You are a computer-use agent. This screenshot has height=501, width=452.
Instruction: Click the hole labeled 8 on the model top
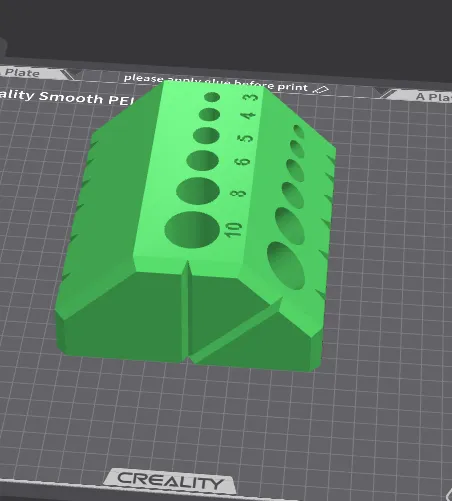point(198,191)
